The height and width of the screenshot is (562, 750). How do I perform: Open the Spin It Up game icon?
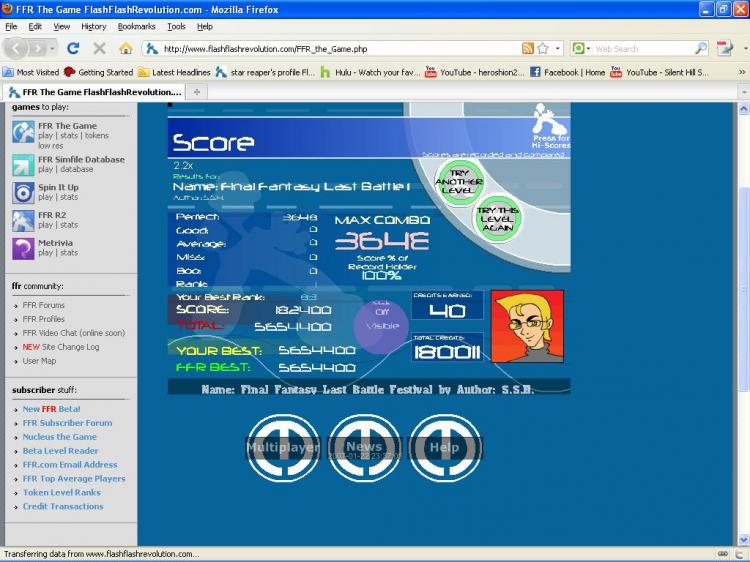[23, 193]
